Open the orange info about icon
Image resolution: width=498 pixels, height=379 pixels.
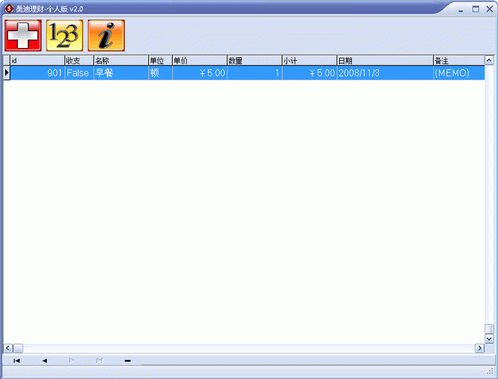pos(106,35)
